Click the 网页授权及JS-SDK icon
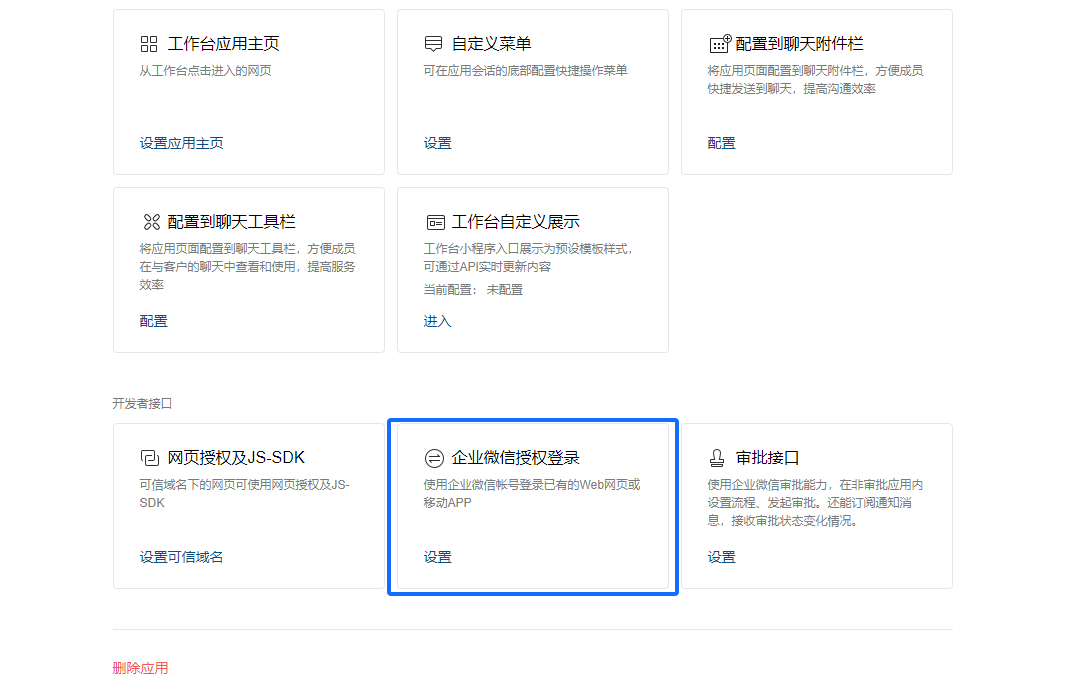This screenshot has height=696, width=1065. (149, 458)
